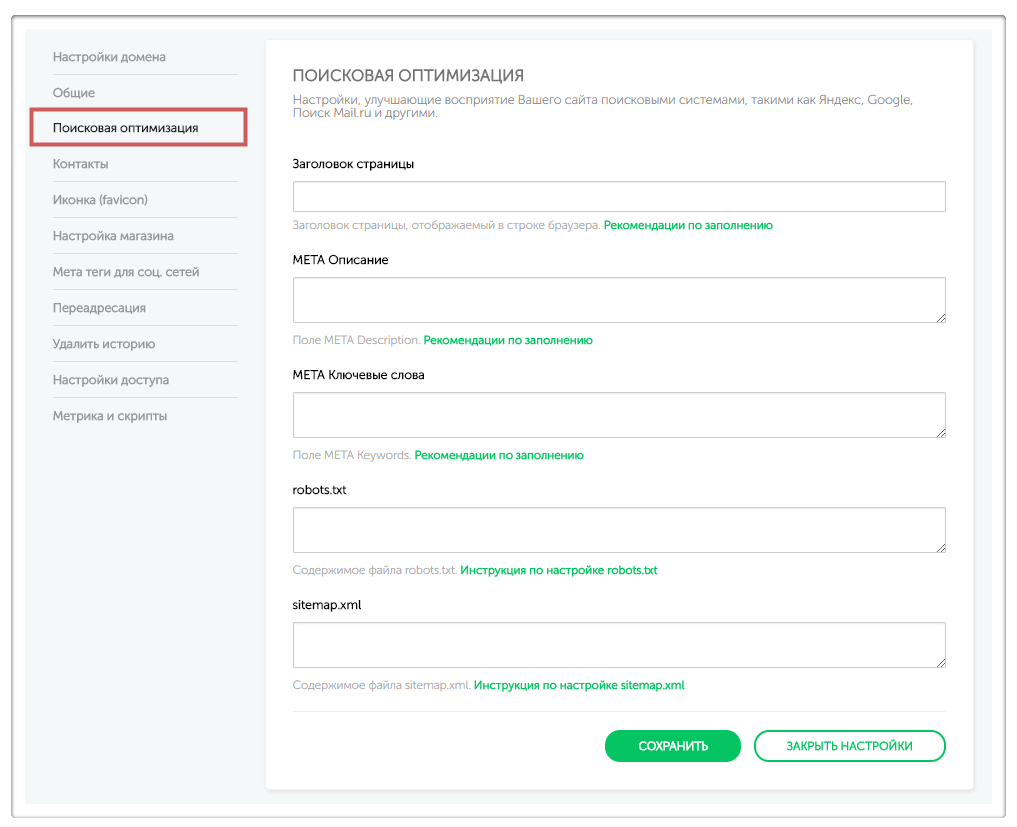The height and width of the screenshot is (827, 1017).
Task: Click the META Ключевые слова text area
Action: point(619,415)
